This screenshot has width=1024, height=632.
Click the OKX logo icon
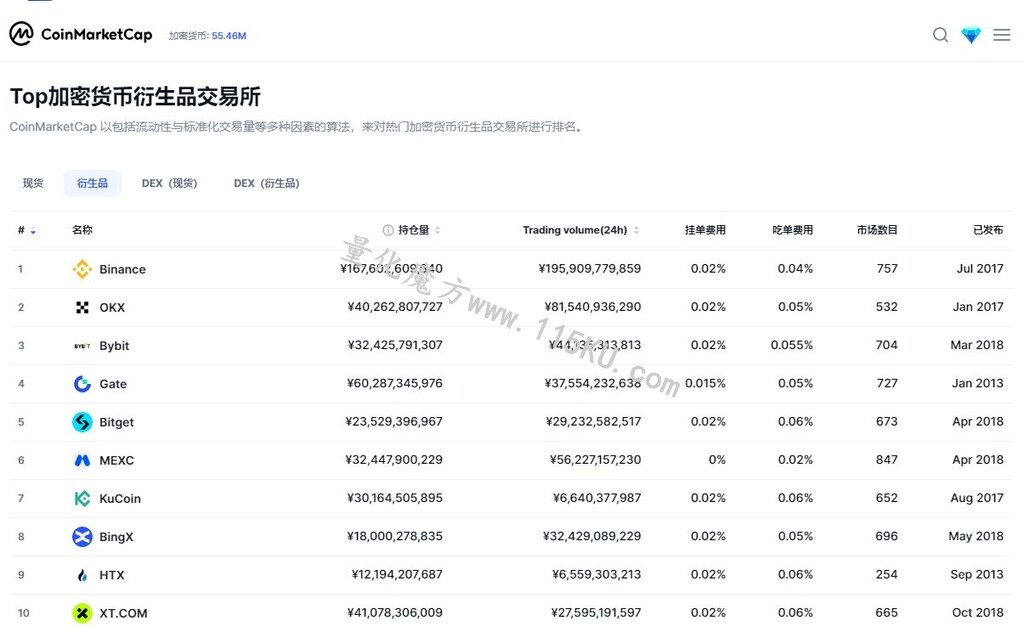(x=82, y=308)
